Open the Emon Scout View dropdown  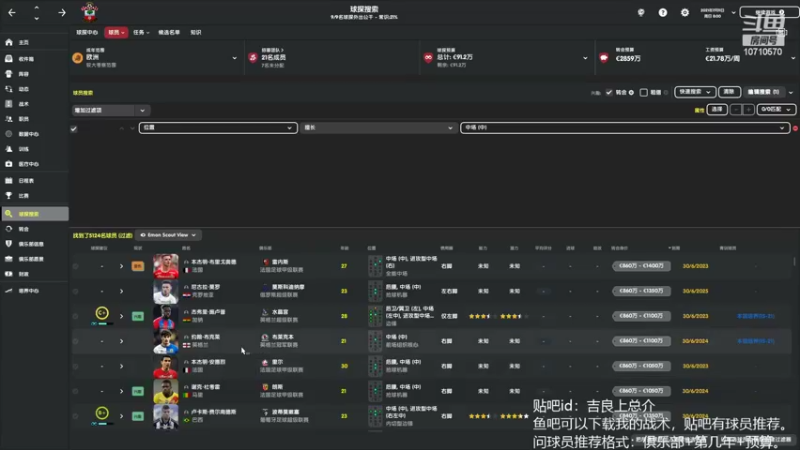168,235
